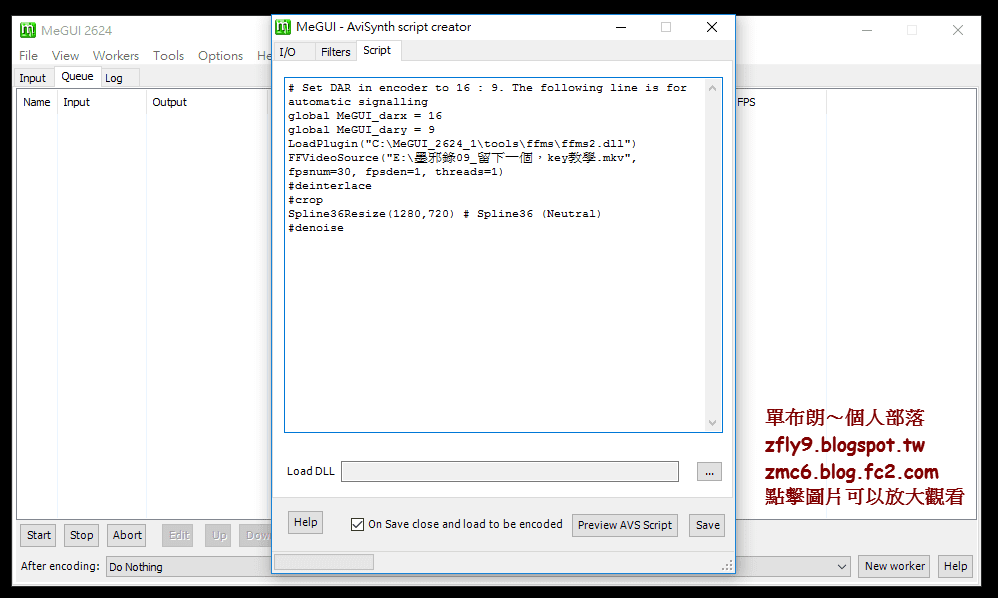Click the 'fpsnum=30, fpsden=1, threads=1)' line

[x=395, y=172]
